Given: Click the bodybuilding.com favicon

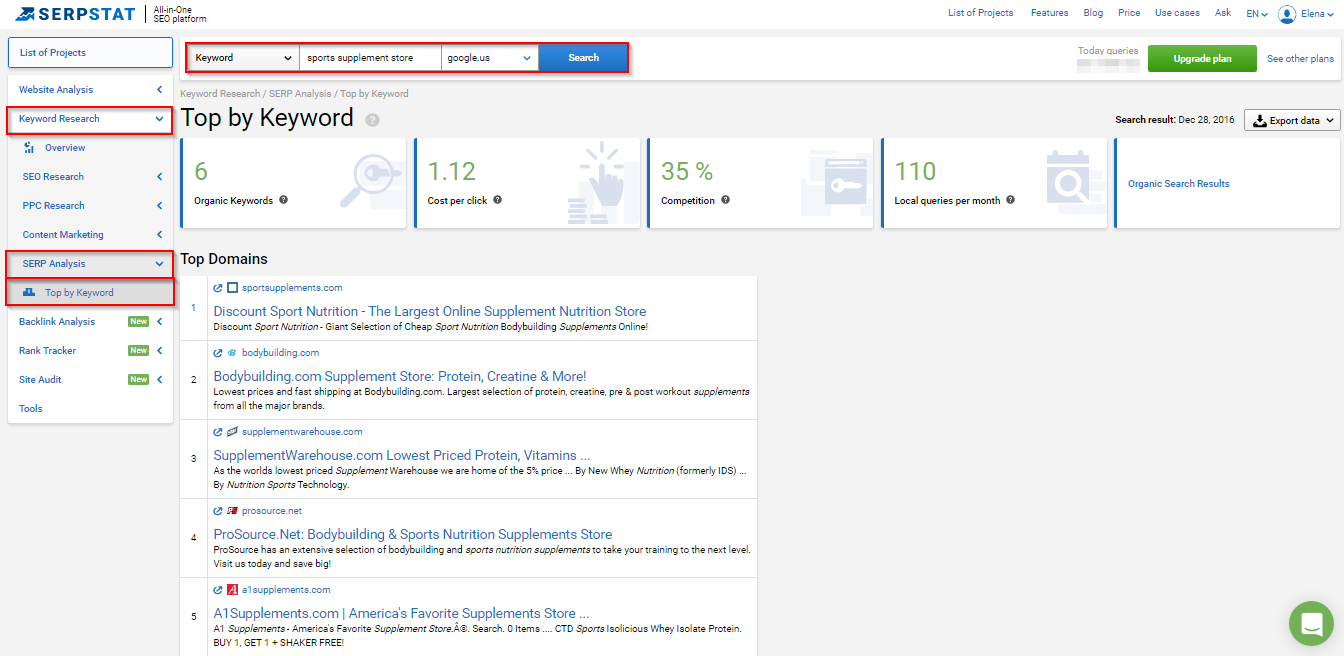Looking at the screenshot, I should [232, 353].
